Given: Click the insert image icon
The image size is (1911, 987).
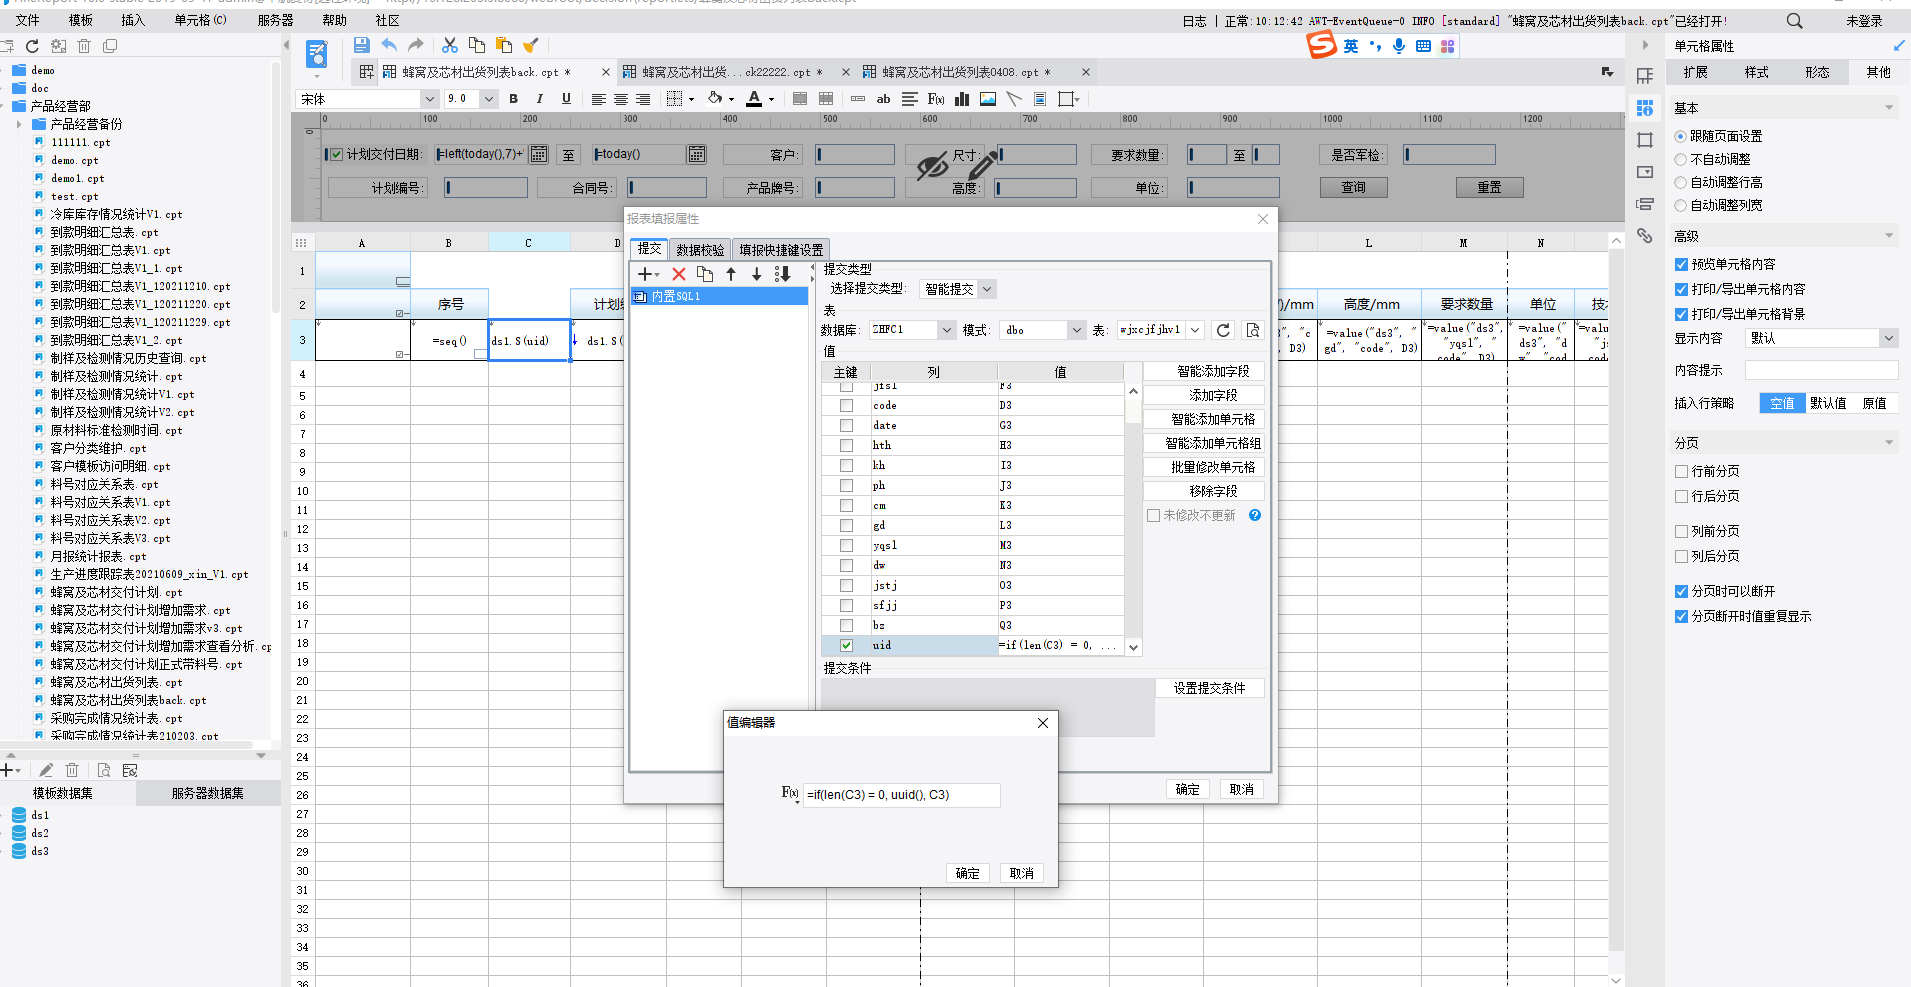Looking at the screenshot, I should click(988, 99).
